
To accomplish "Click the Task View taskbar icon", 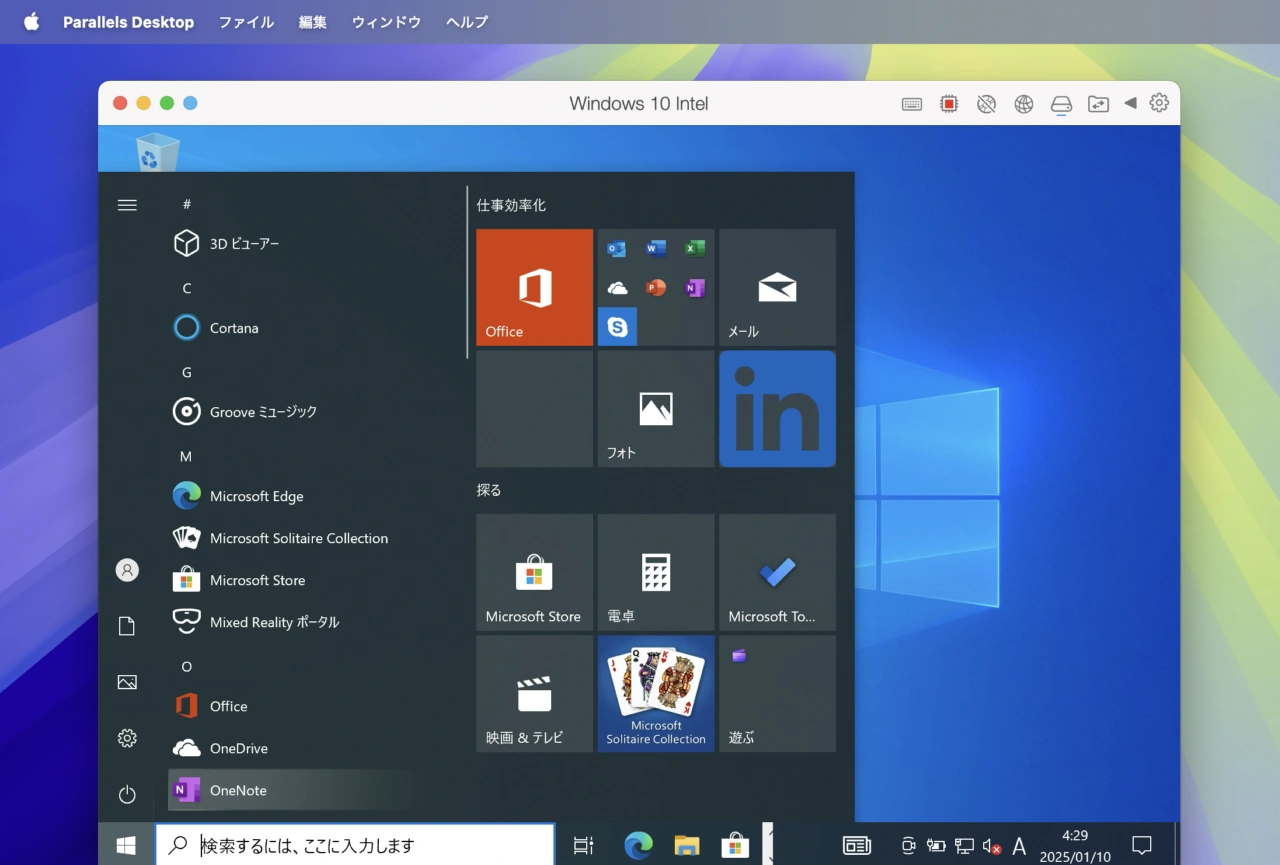I will click(584, 845).
